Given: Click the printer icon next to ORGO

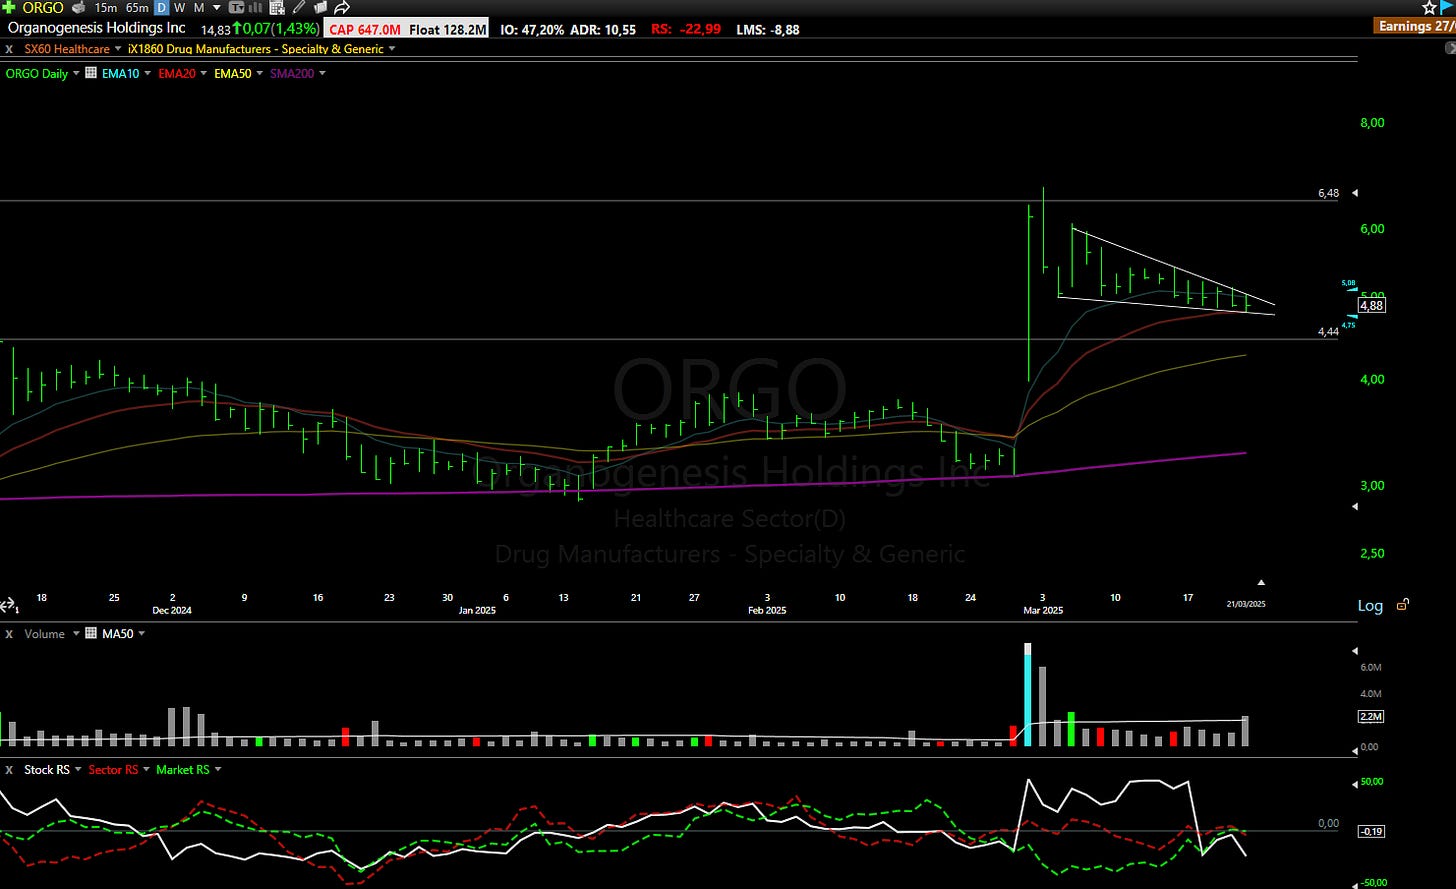Looking at the screenshot, I should (79, 8).
